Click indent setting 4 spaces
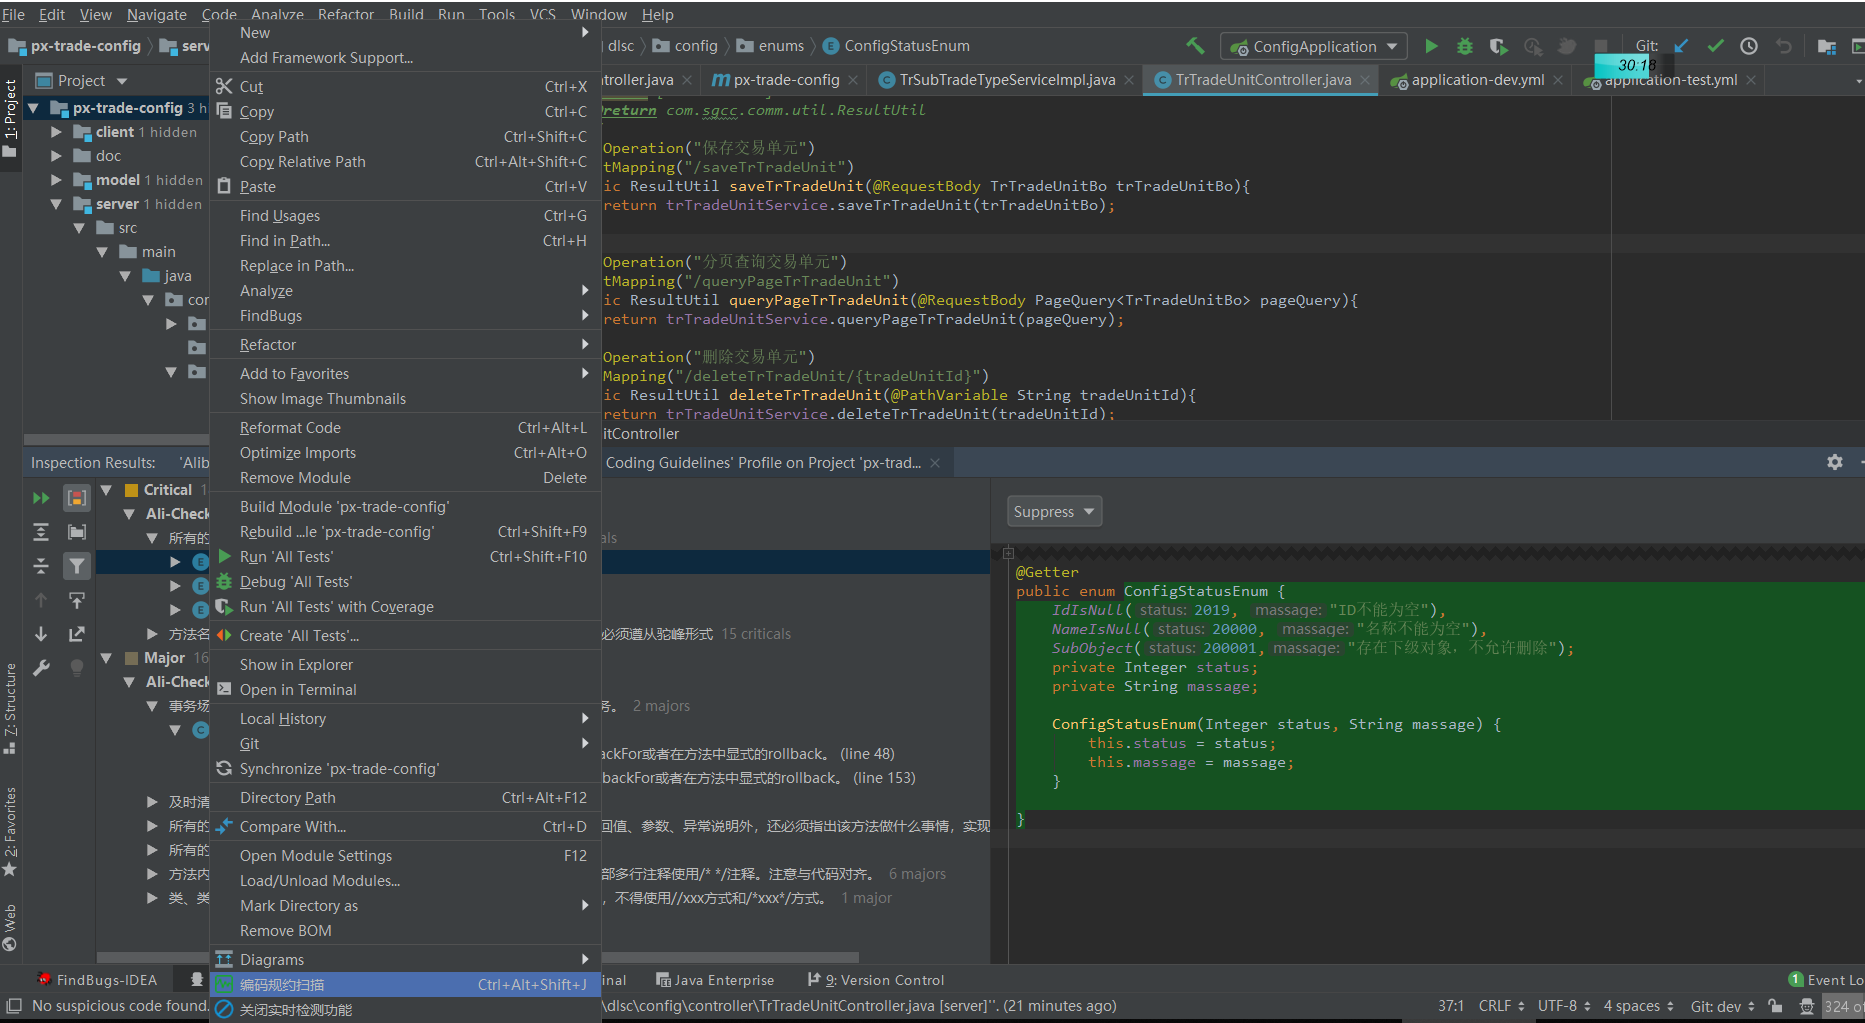Viewport: 1865px width, 1023px height. pos(1638,1006)
